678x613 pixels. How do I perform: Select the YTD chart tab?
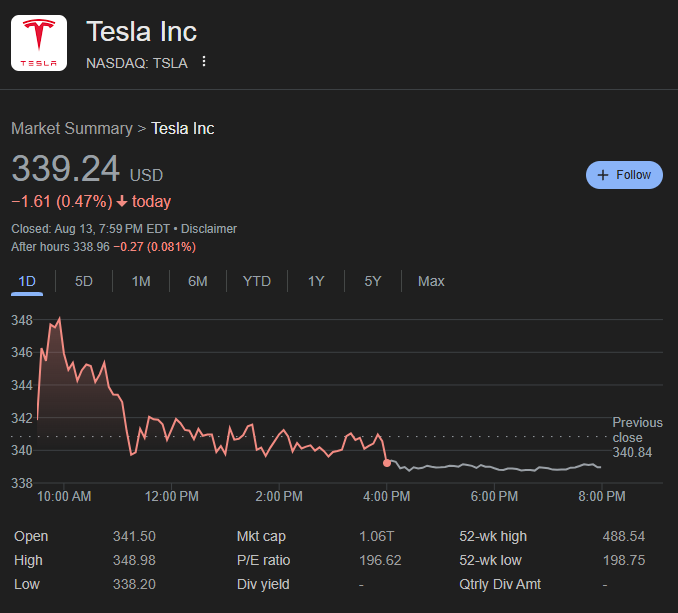[257, 281]
